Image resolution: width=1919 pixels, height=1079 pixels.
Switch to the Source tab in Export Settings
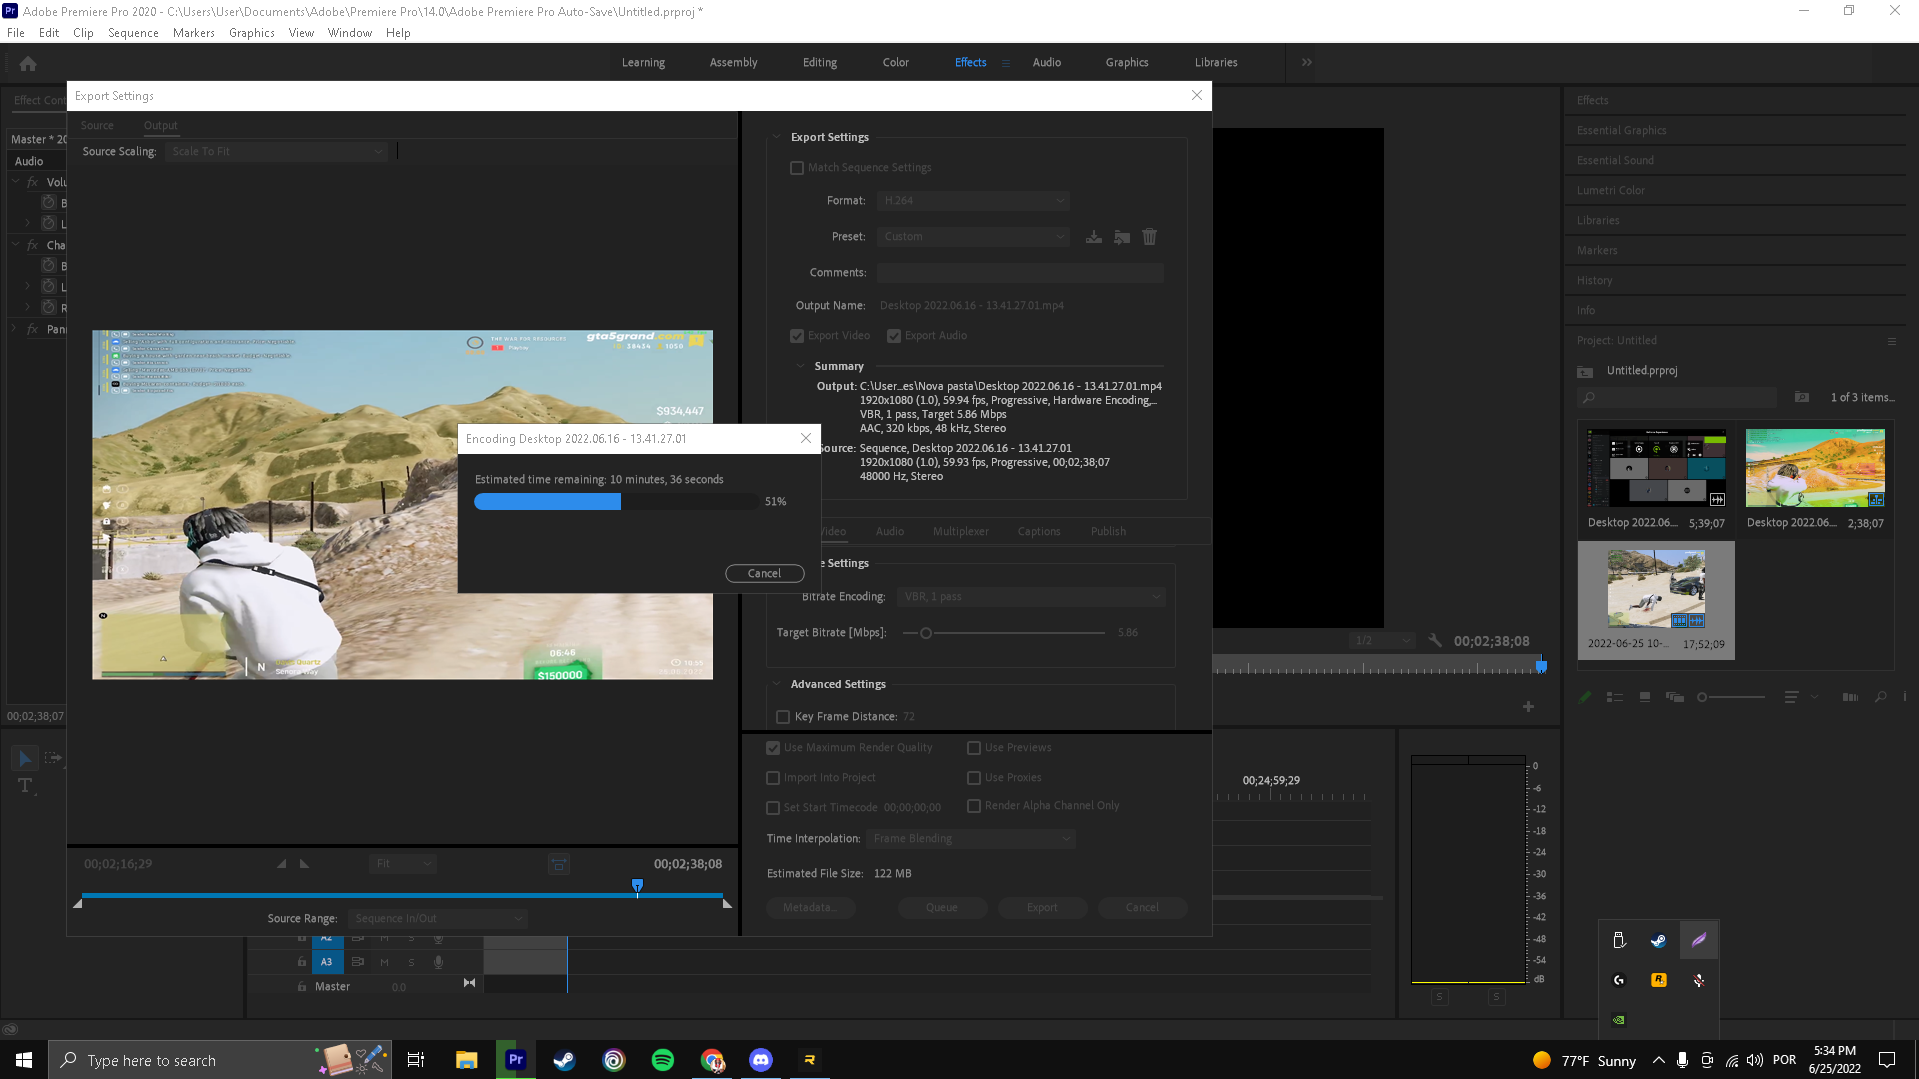pyautogui.click(x=97, y=126)
